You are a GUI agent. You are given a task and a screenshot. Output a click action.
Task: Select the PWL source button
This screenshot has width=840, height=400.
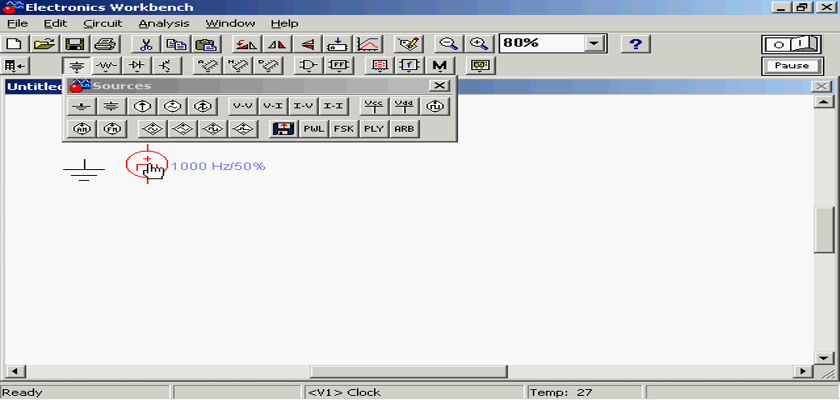coord(314,129)
